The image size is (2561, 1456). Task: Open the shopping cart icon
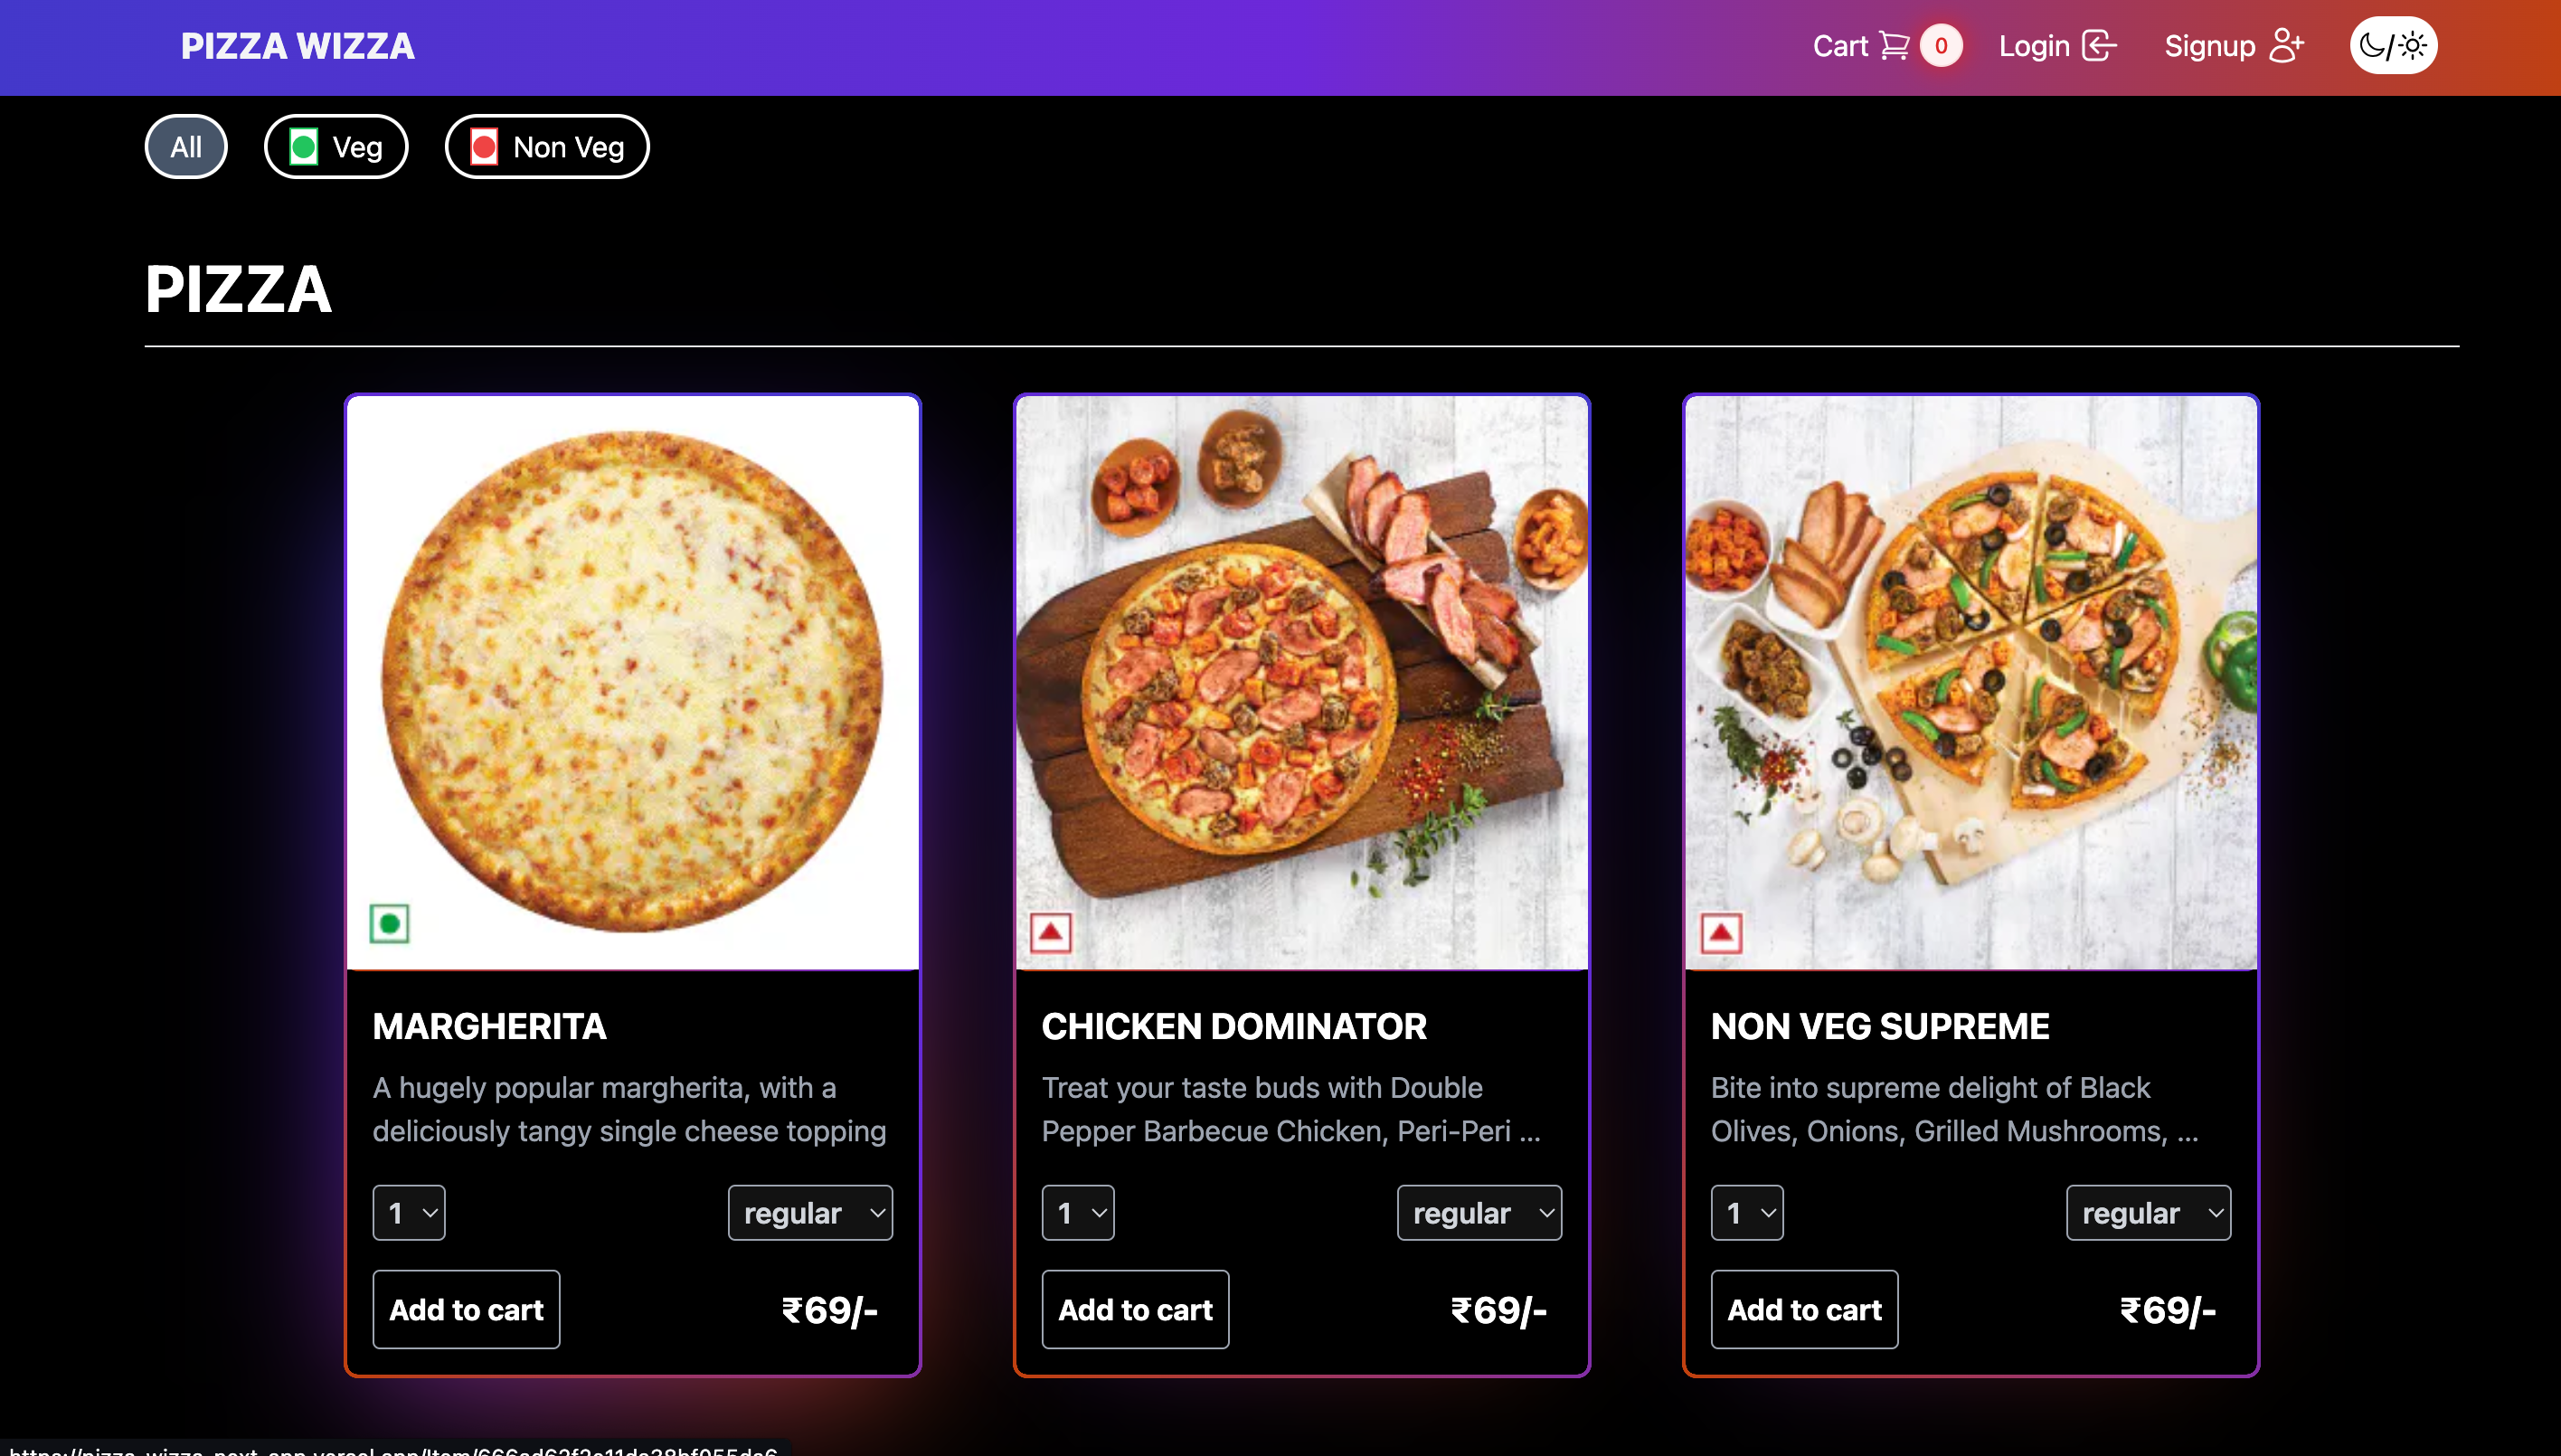tap(1894, 46)
